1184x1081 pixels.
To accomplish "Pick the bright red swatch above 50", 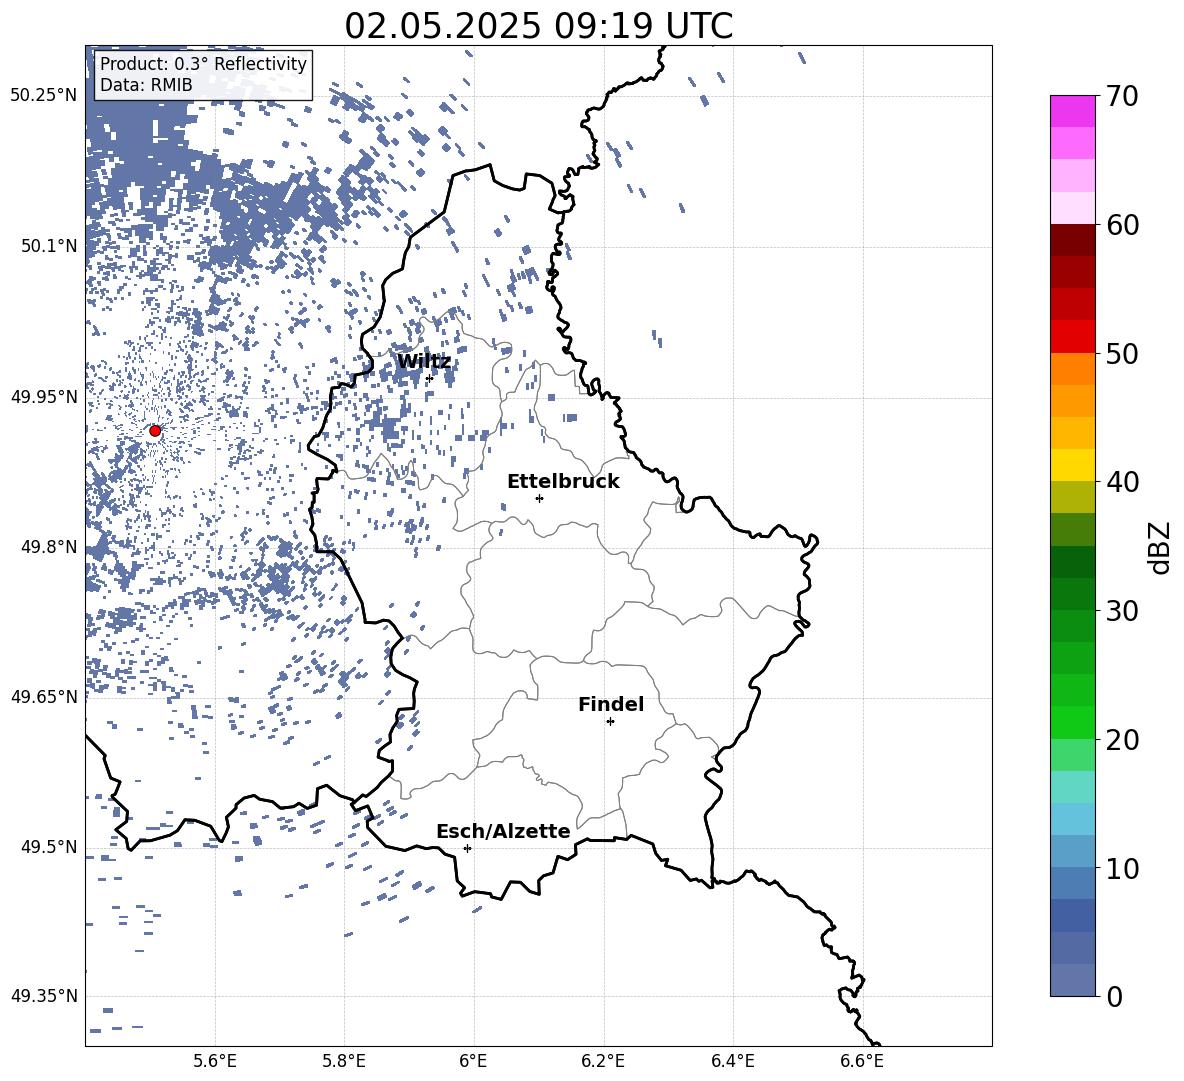I will pyautogui.click(x=1073, y=337).
